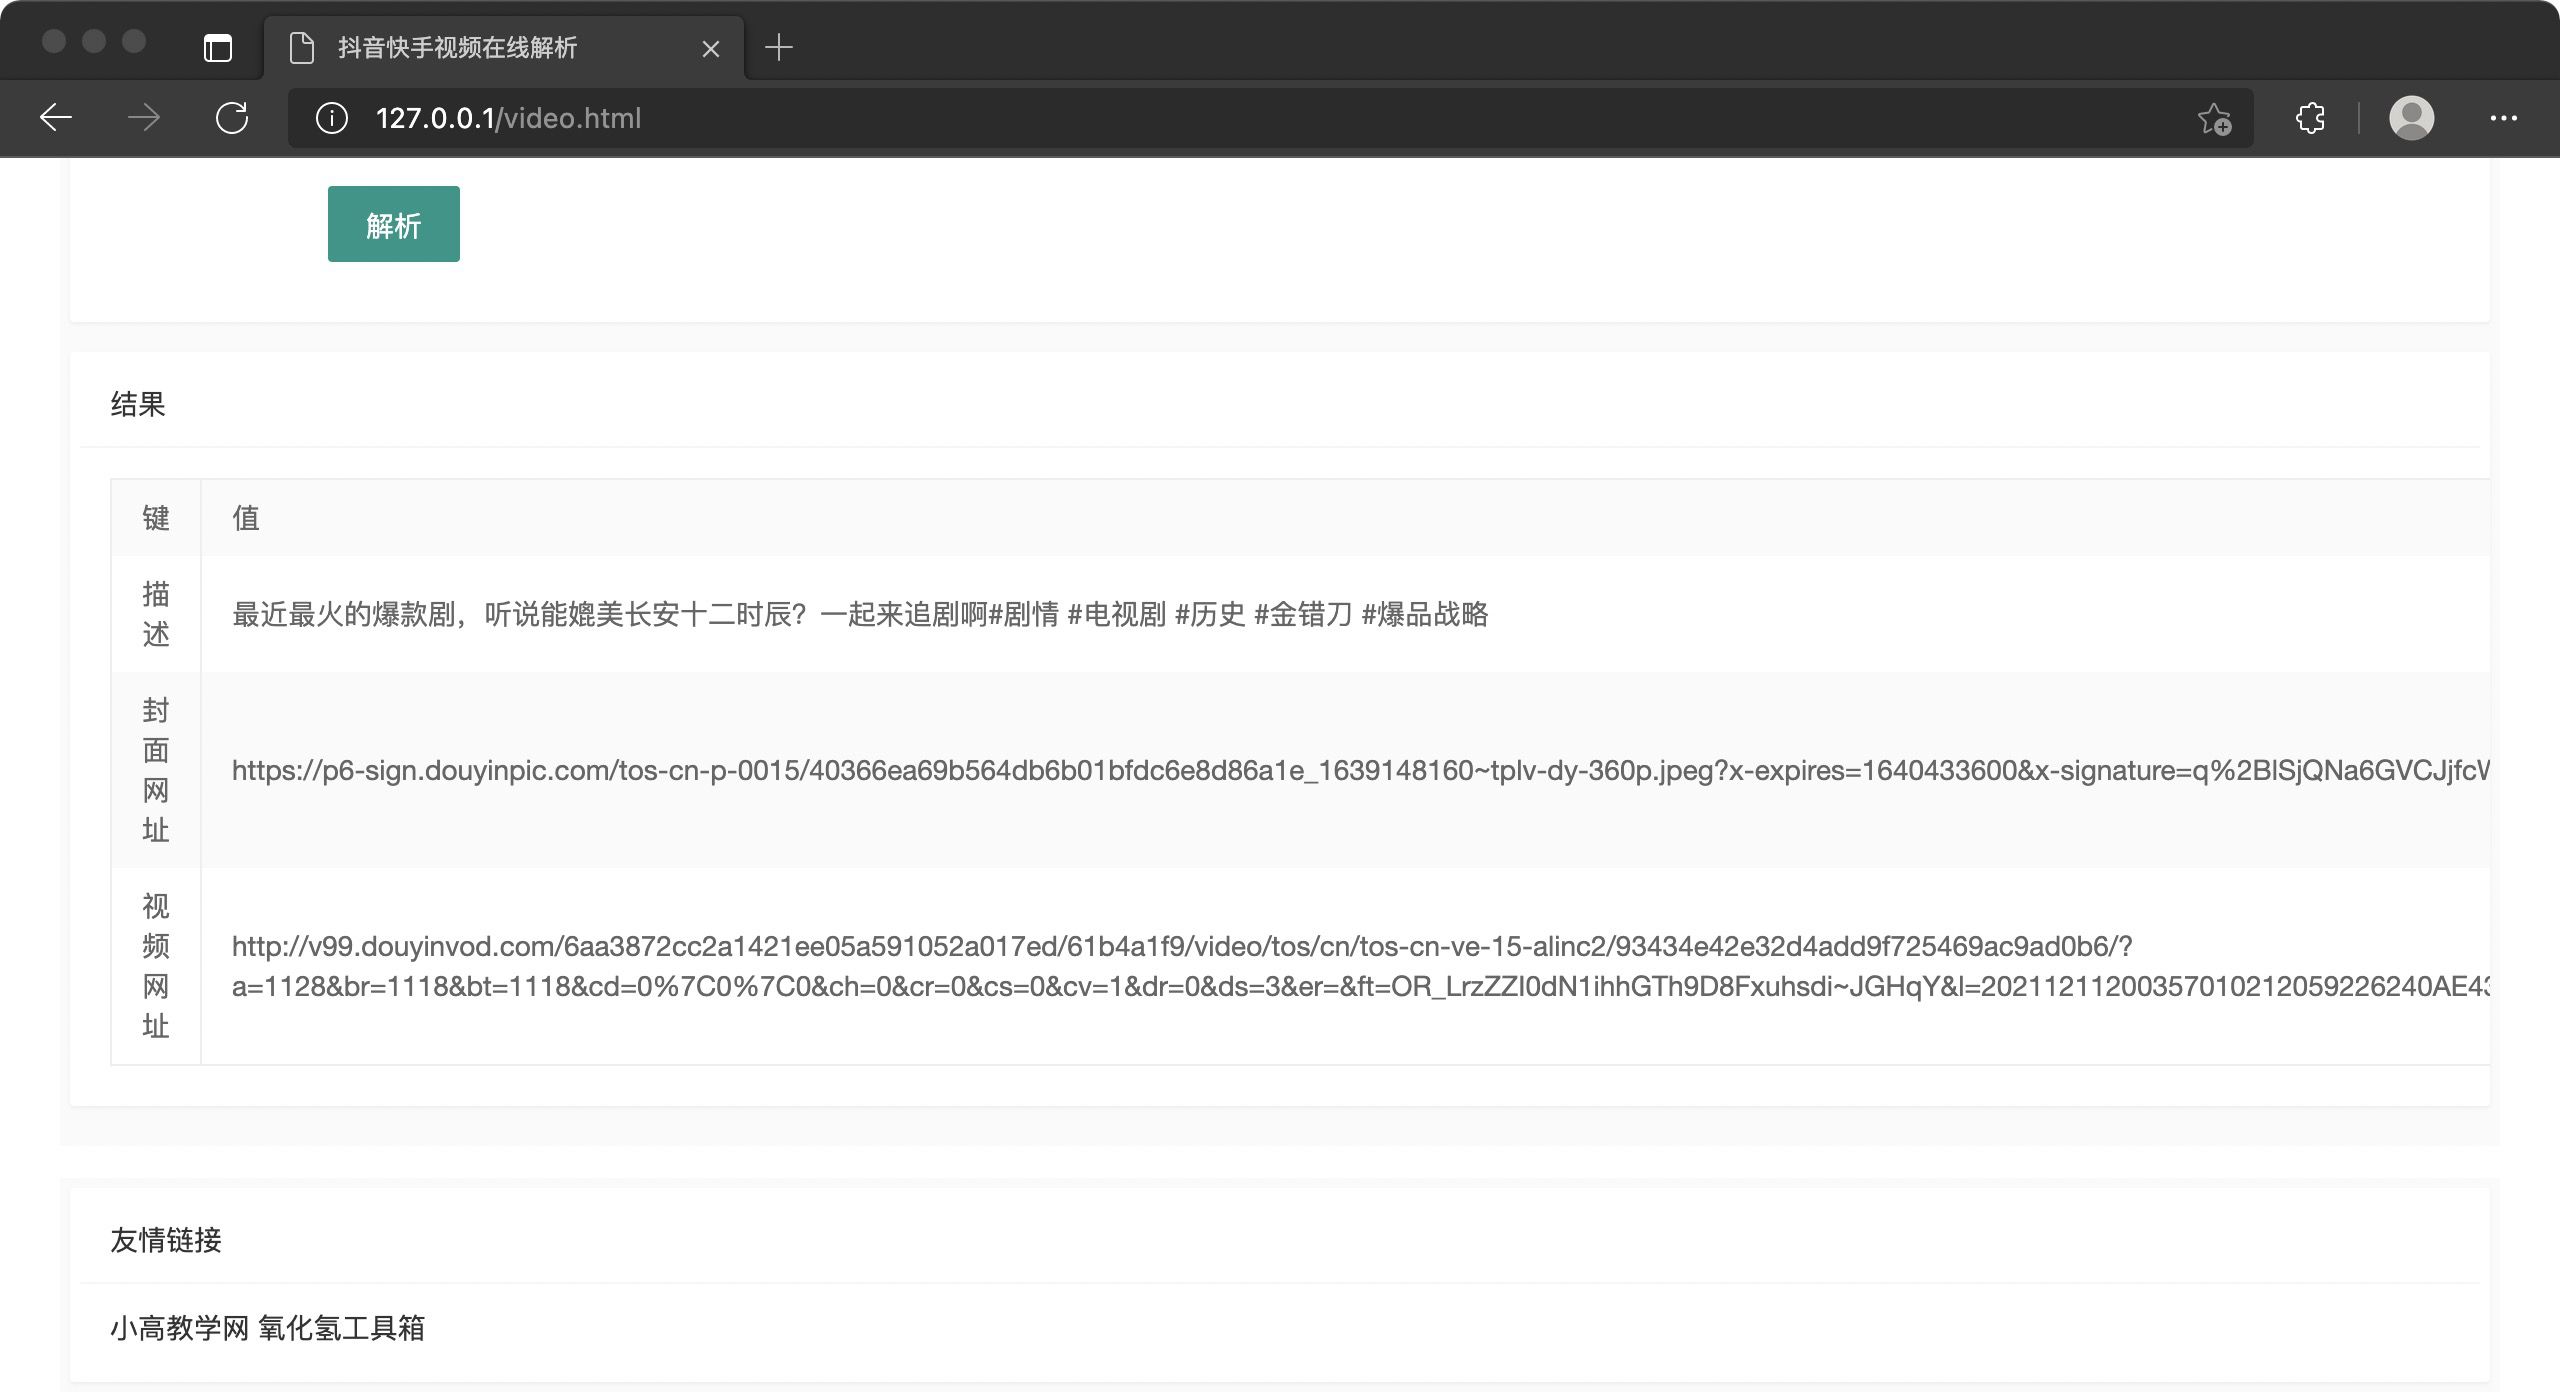Open the user profile avatar

(2411, 118)
